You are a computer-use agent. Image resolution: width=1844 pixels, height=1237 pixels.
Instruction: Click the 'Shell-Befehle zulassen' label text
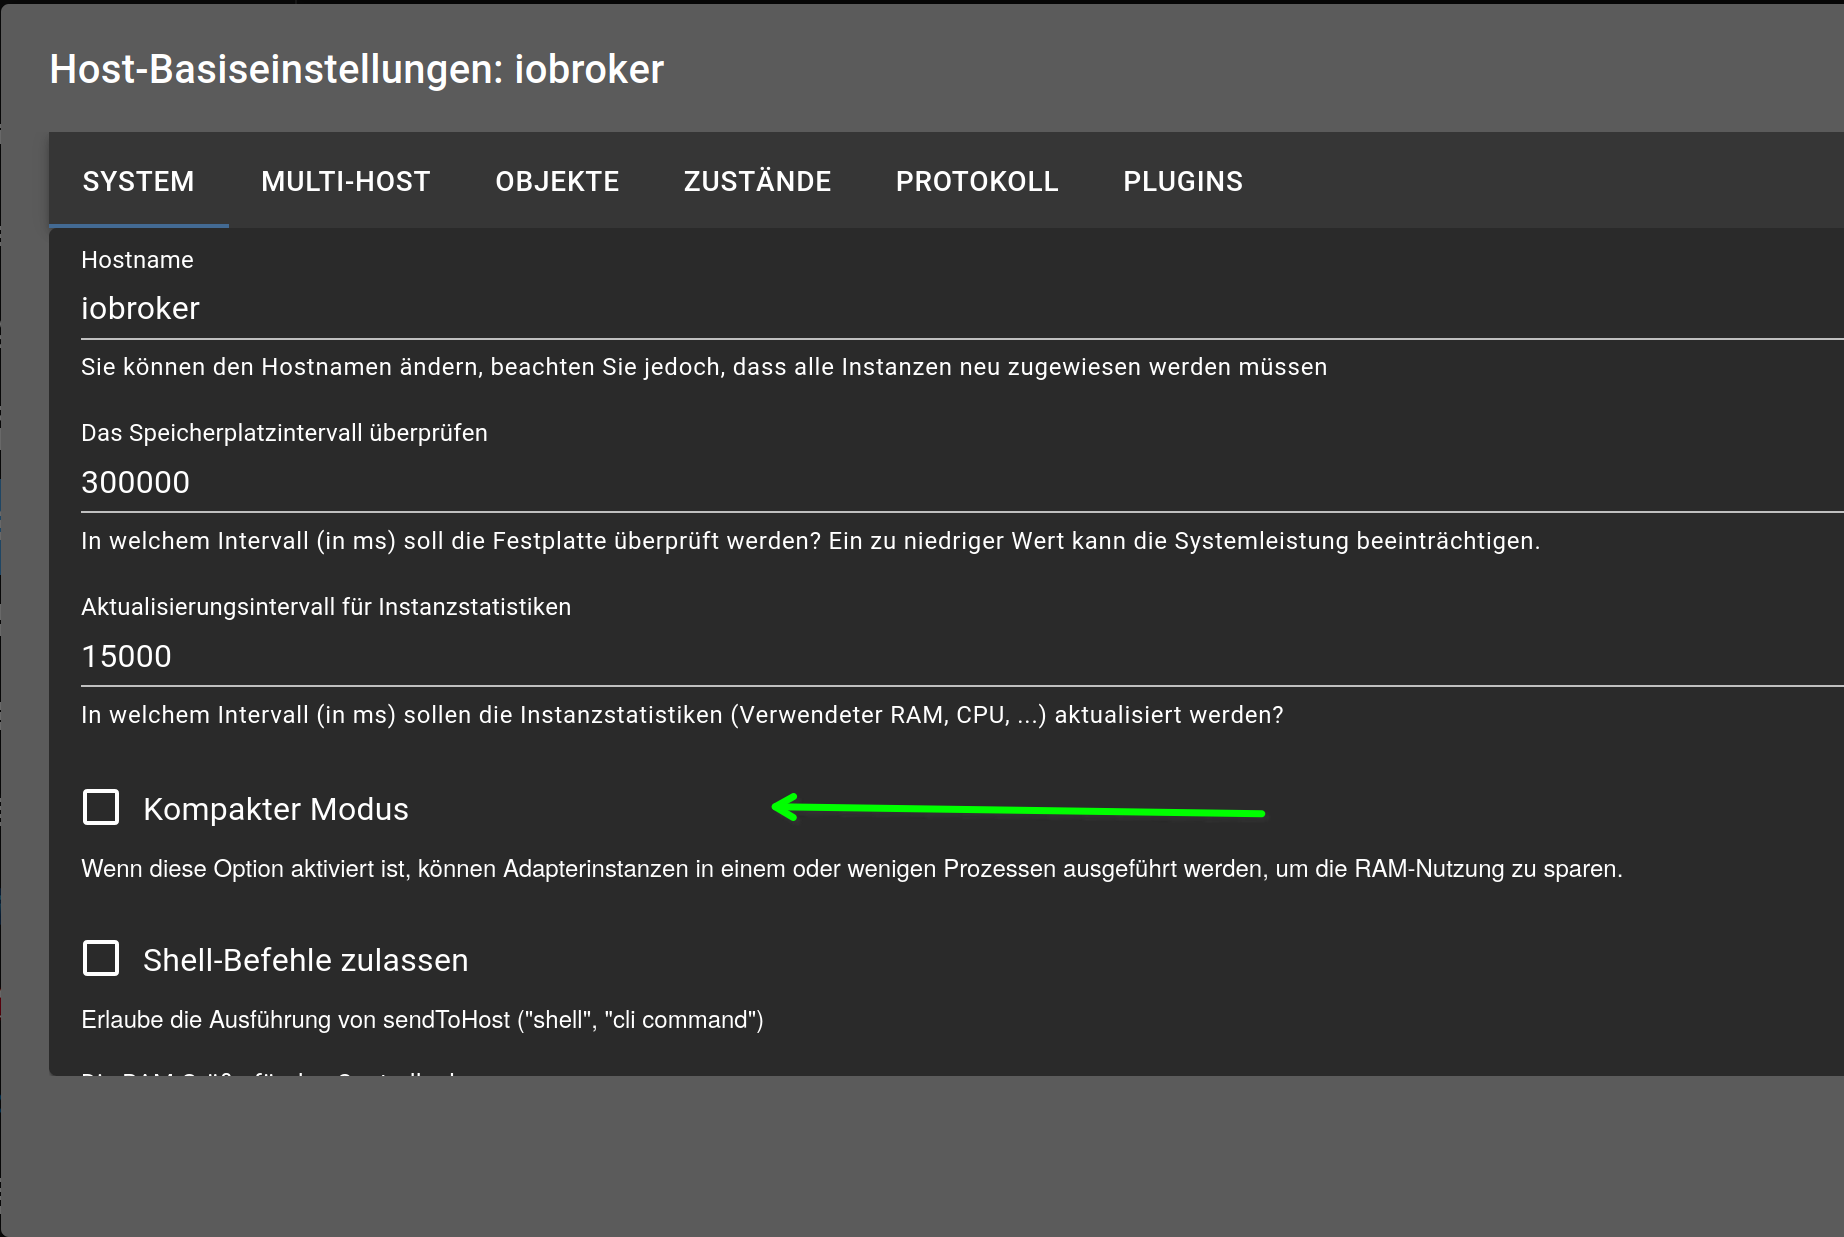click(306, 960)
